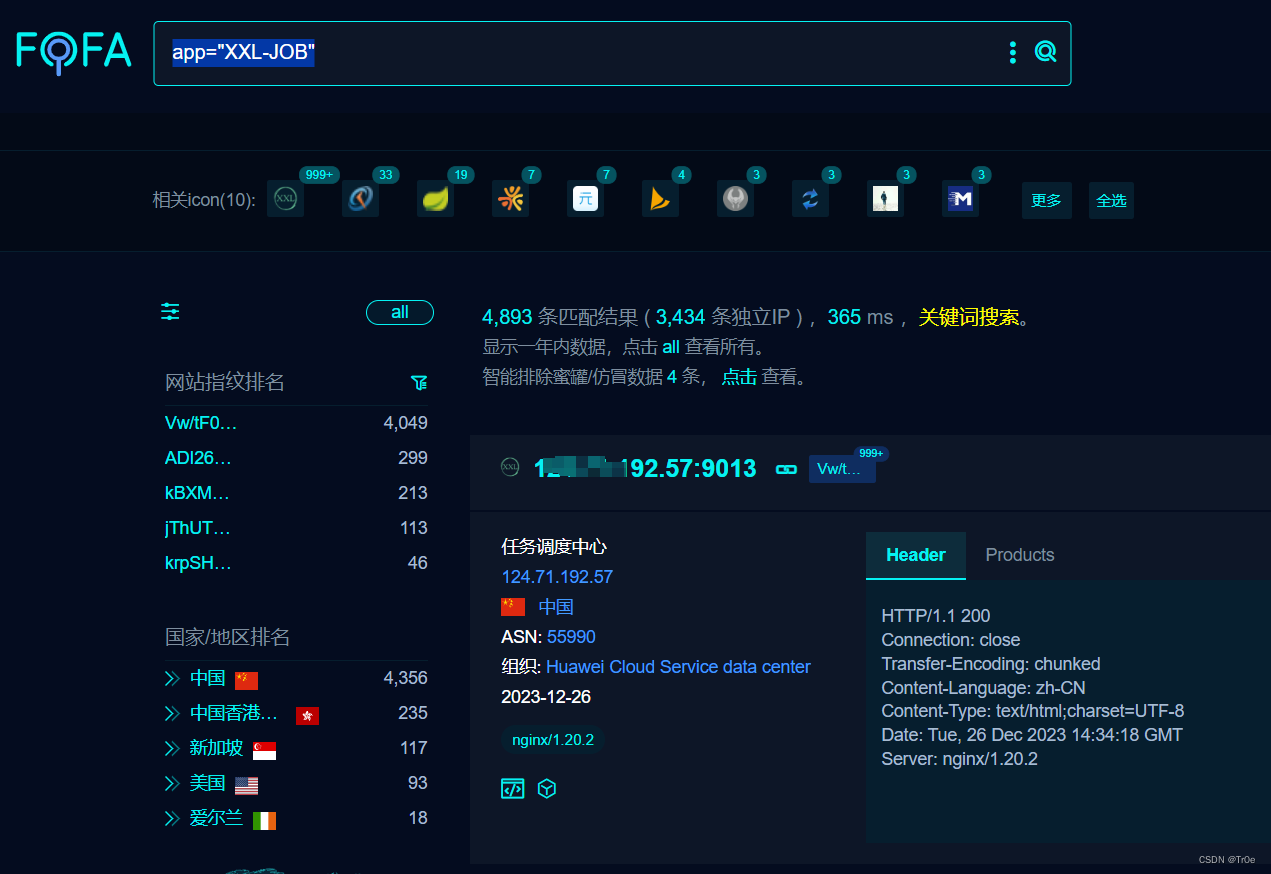Switch to the Products tab

(x=1020, y=555)
